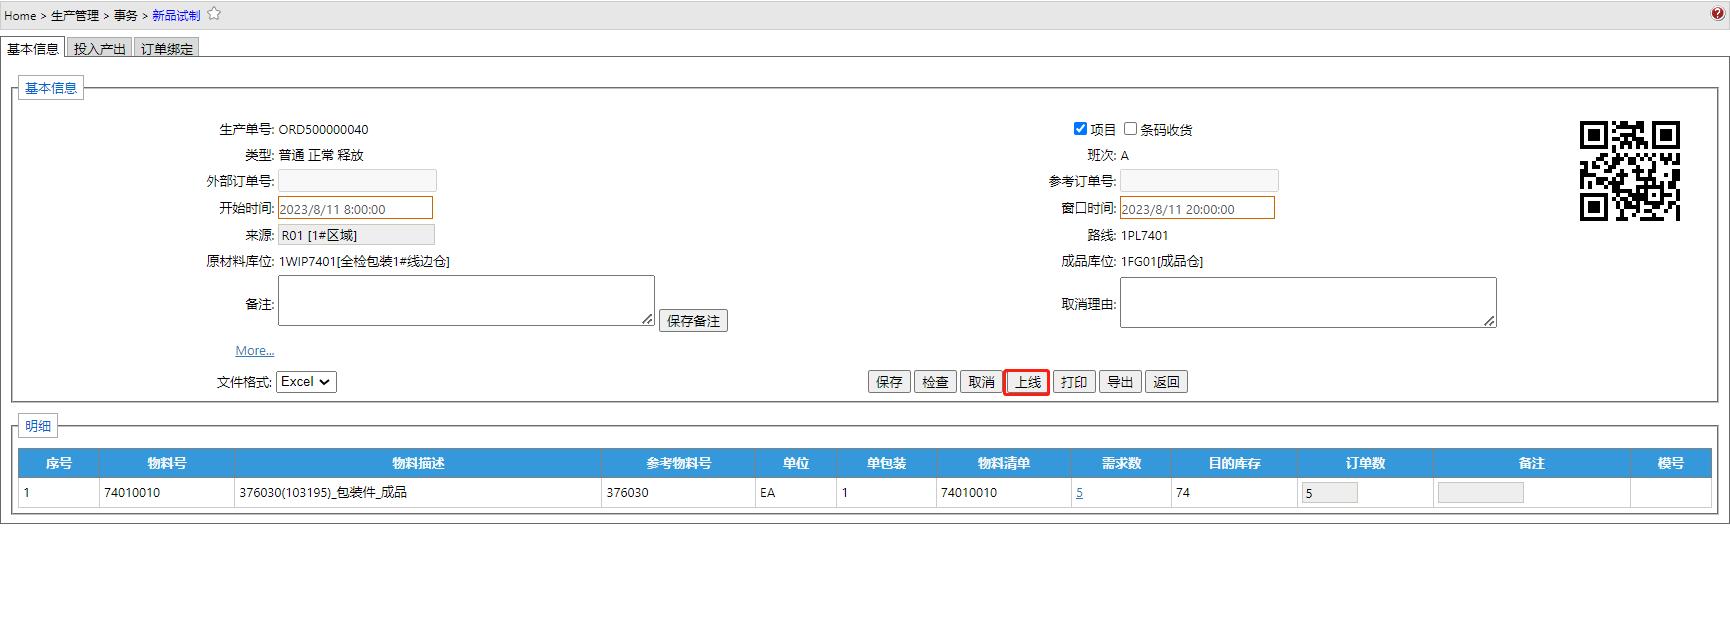Click 原材料库位 value 1WIP7401

coord(364,262)
